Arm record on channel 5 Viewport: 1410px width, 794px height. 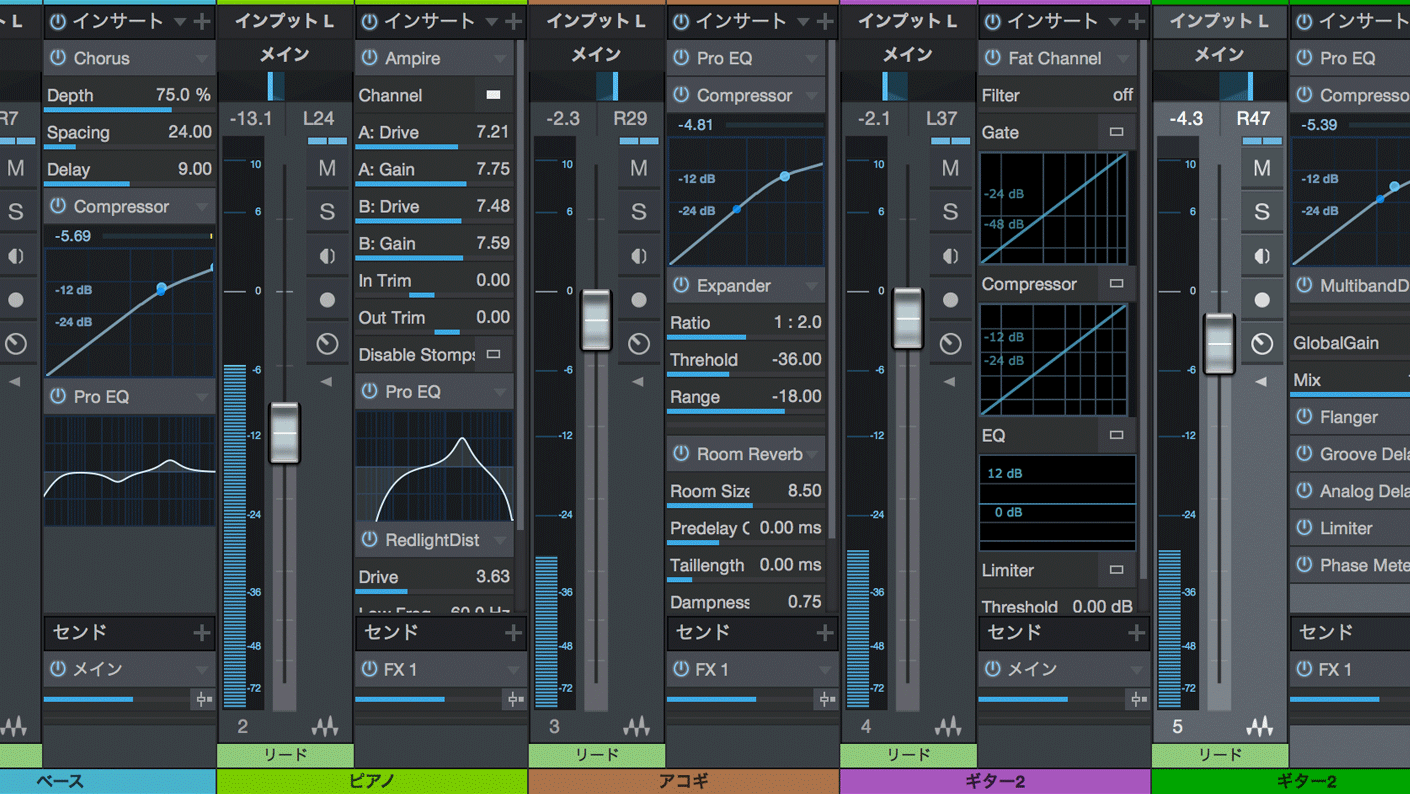(1262, 299)
